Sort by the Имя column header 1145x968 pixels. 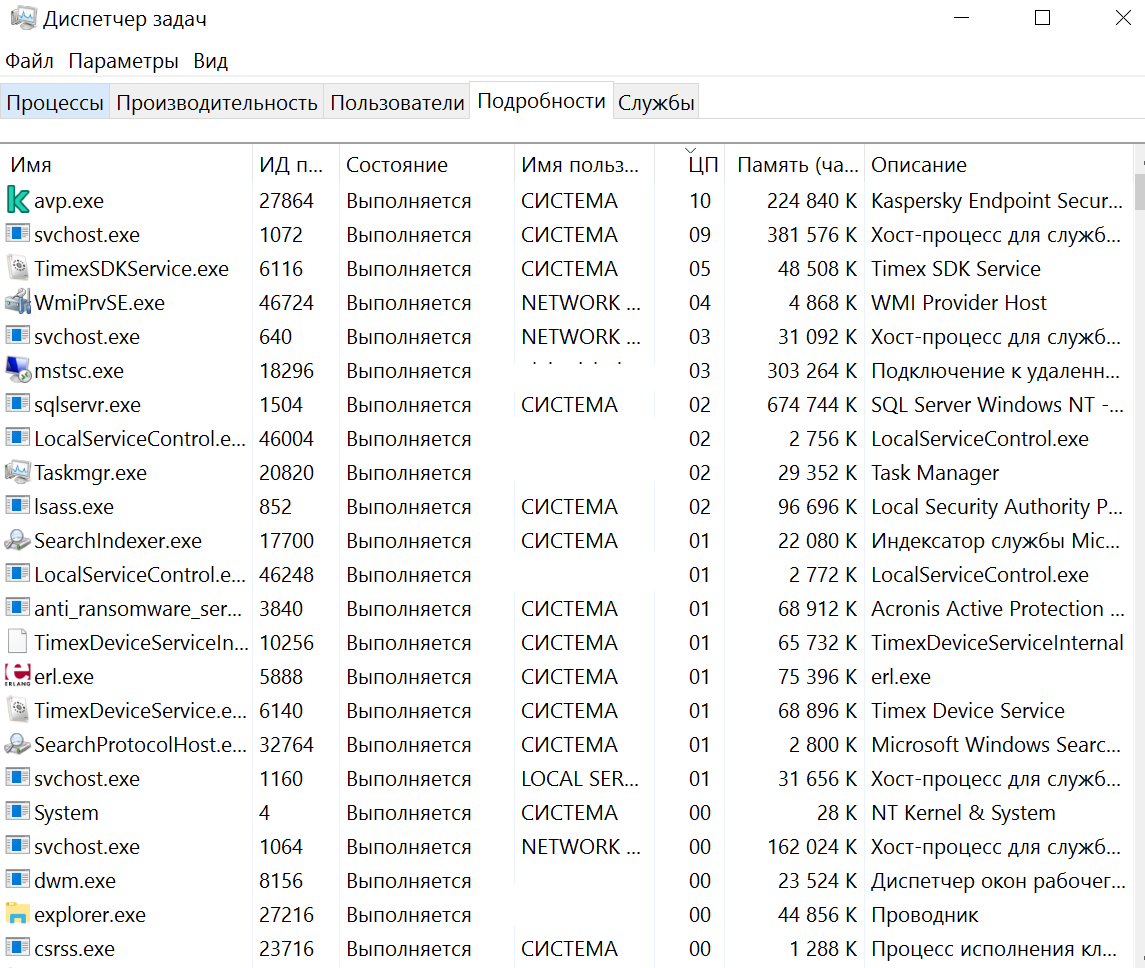tap(127, 164)
